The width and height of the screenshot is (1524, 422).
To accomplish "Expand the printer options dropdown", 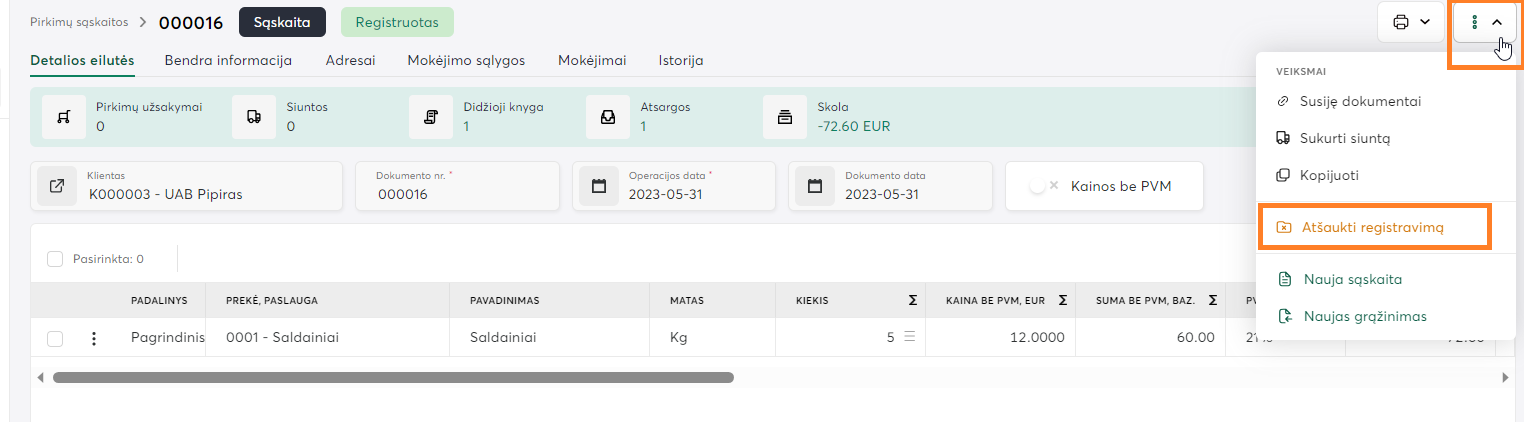I will pyautogui.click(x=1410, y=21).
